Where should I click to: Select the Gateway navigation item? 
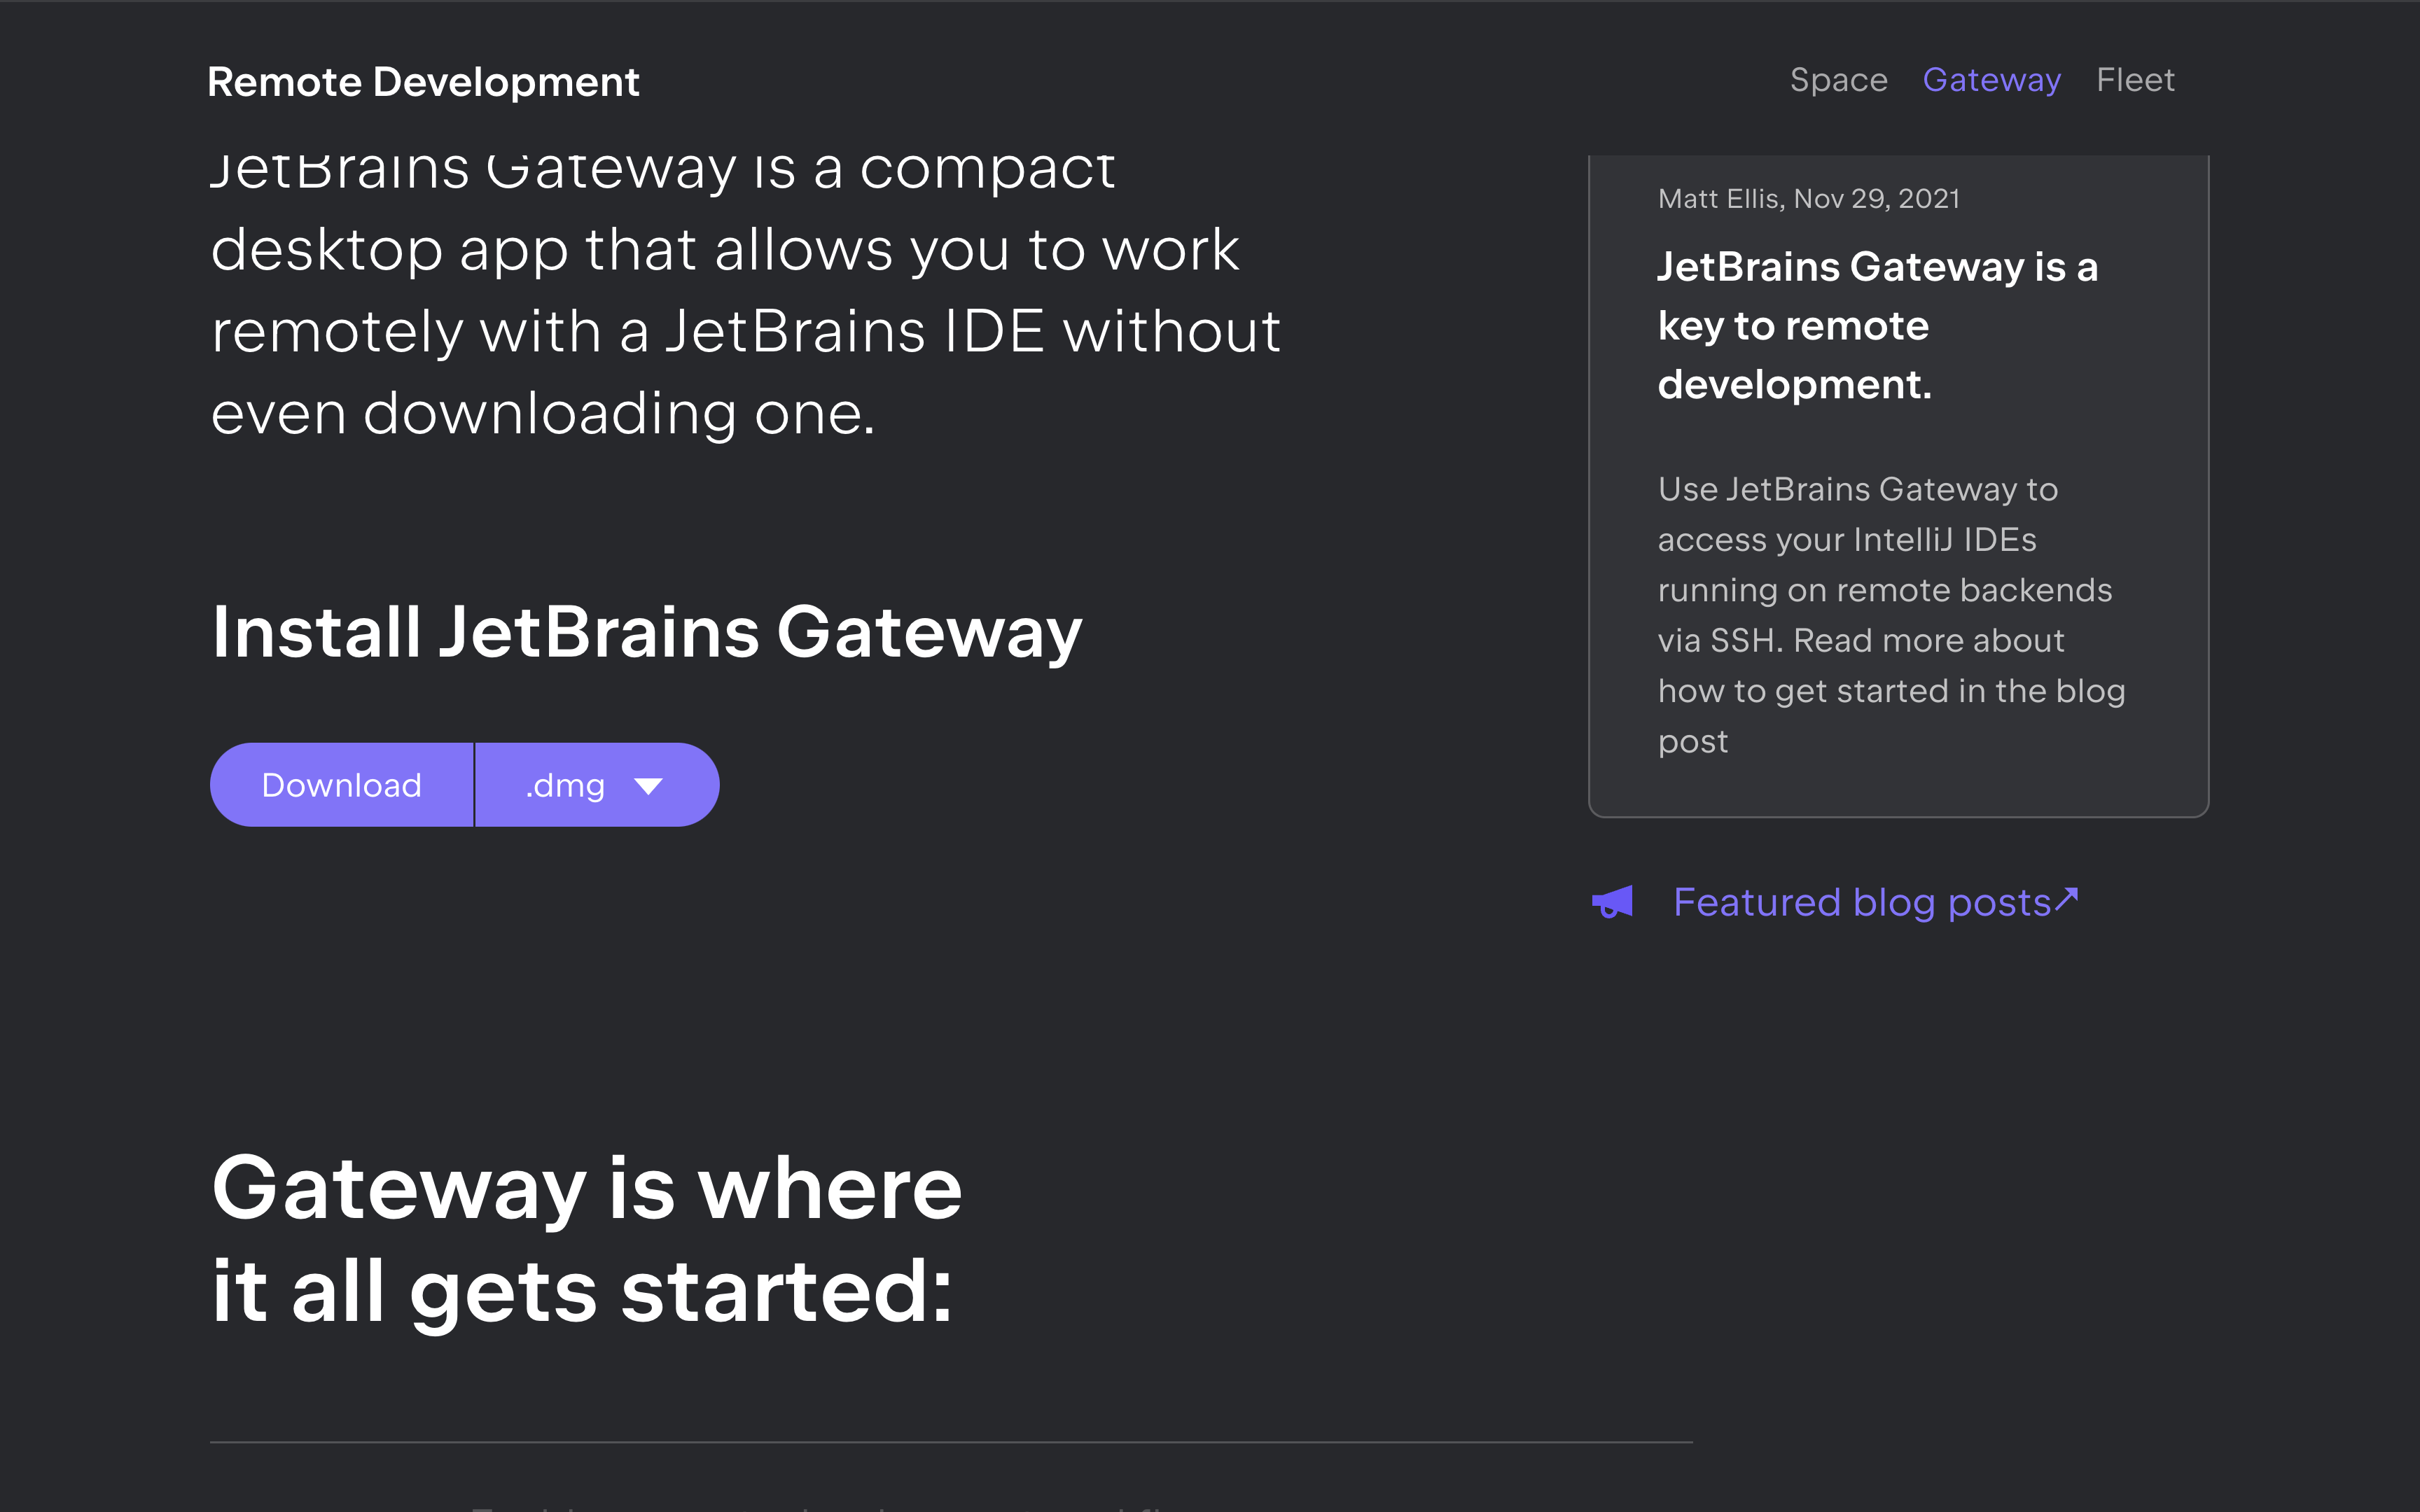1991,80
